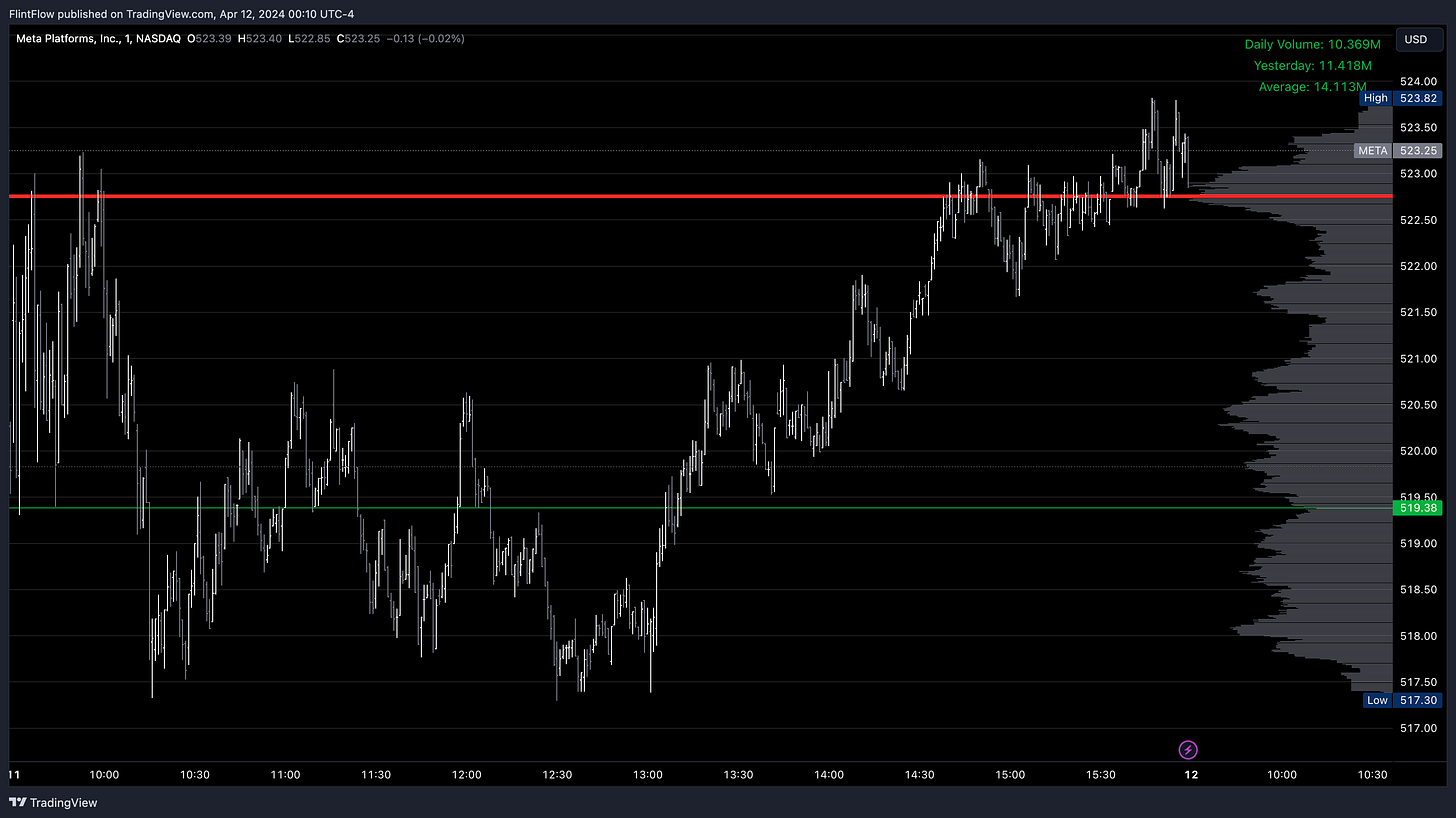Click the Average: 14.113M text
The height and width of the screenshot is (818, 1456).
pyautogui.click(x=1312, y=87)
